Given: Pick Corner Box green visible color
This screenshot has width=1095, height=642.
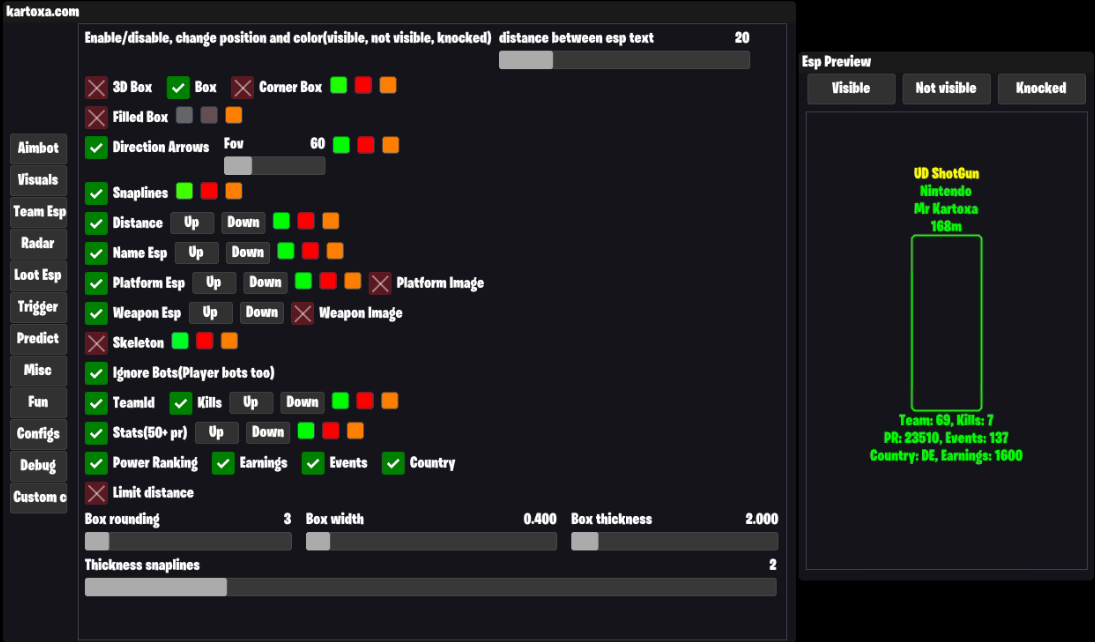Looking at the screenshot, I should click(339, 85).
